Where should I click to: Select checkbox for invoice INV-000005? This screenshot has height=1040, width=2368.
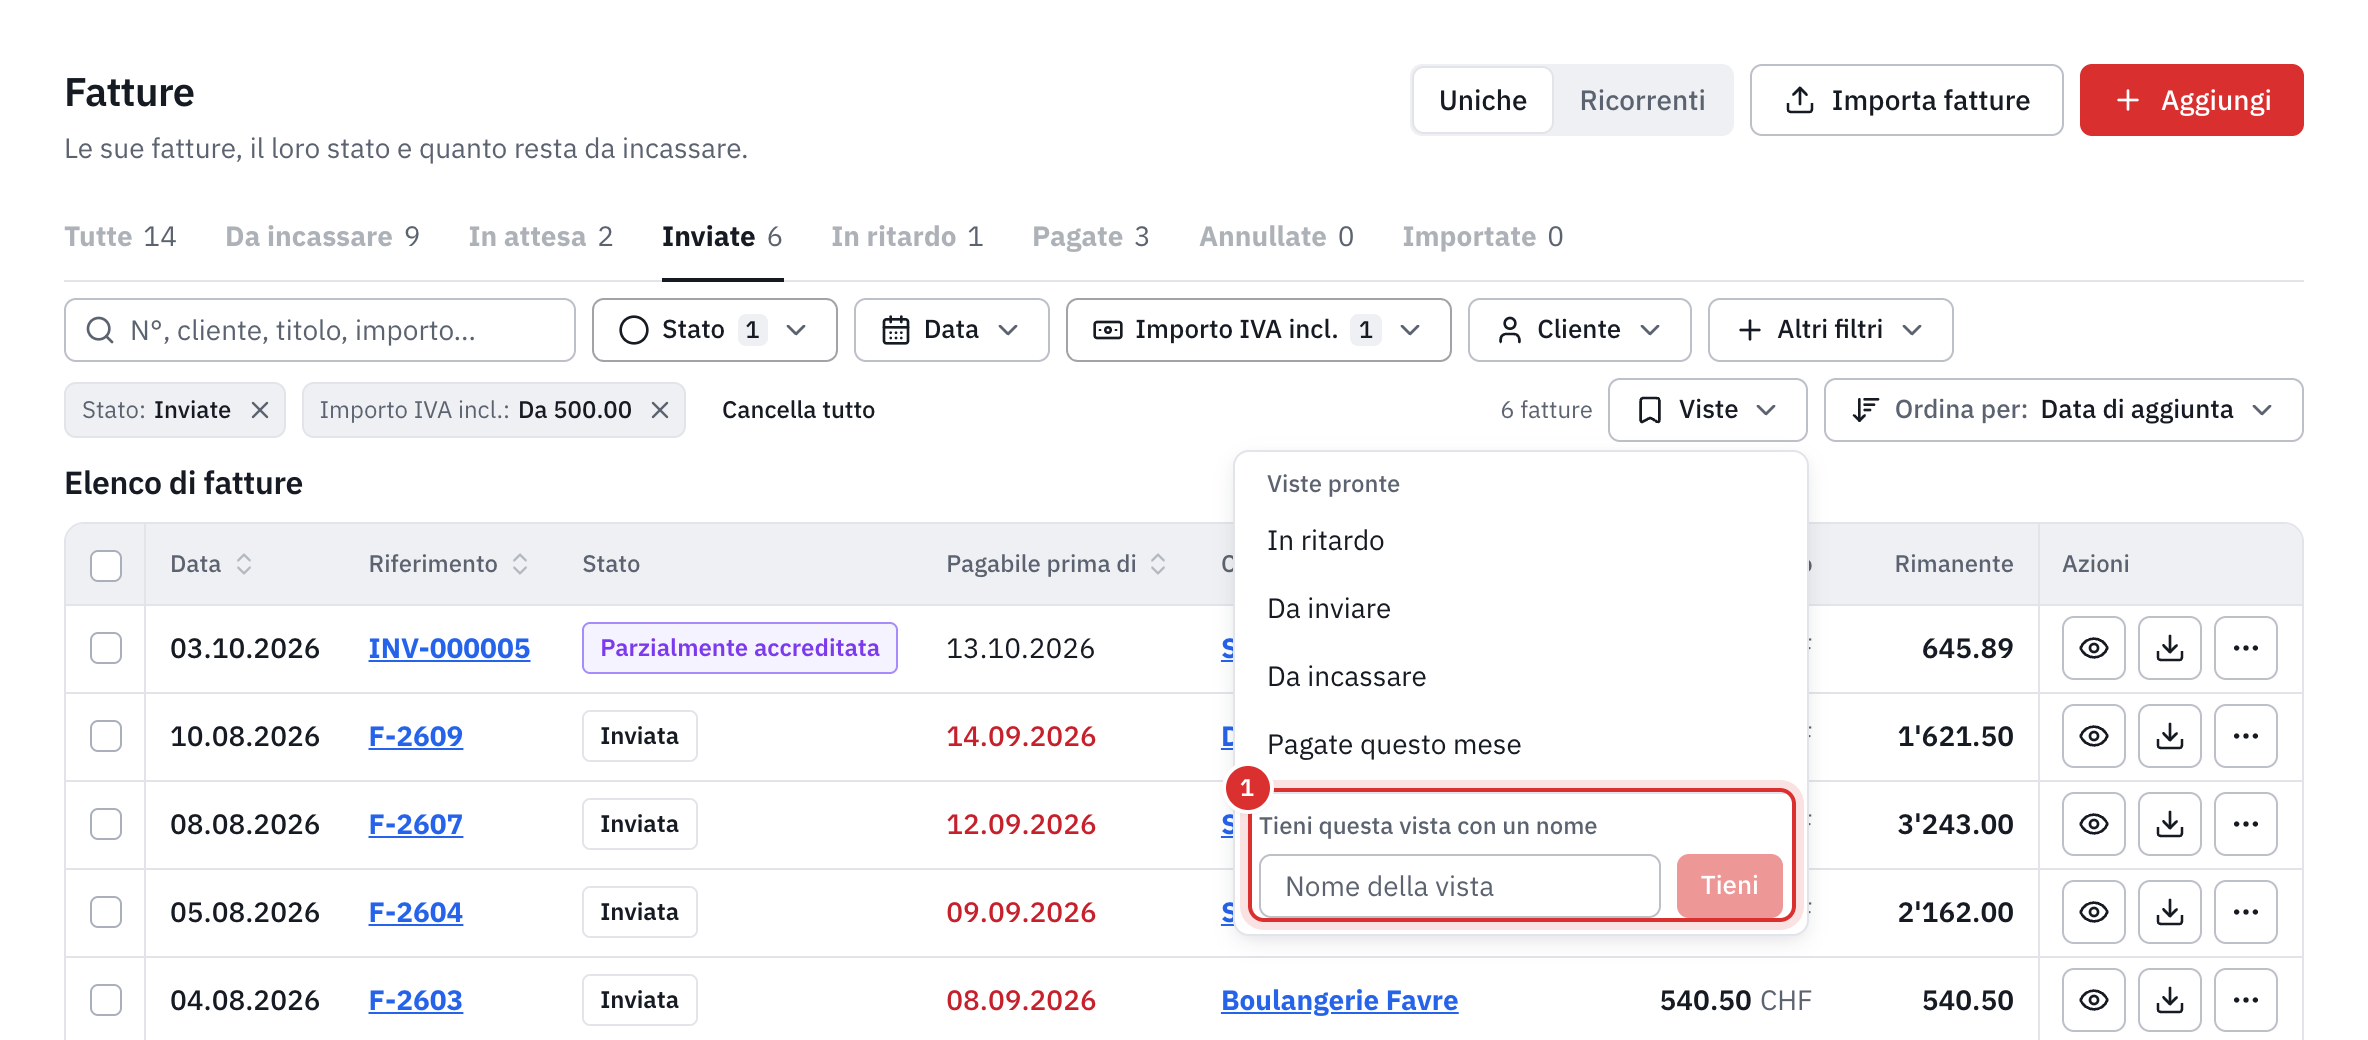point(106,648)
